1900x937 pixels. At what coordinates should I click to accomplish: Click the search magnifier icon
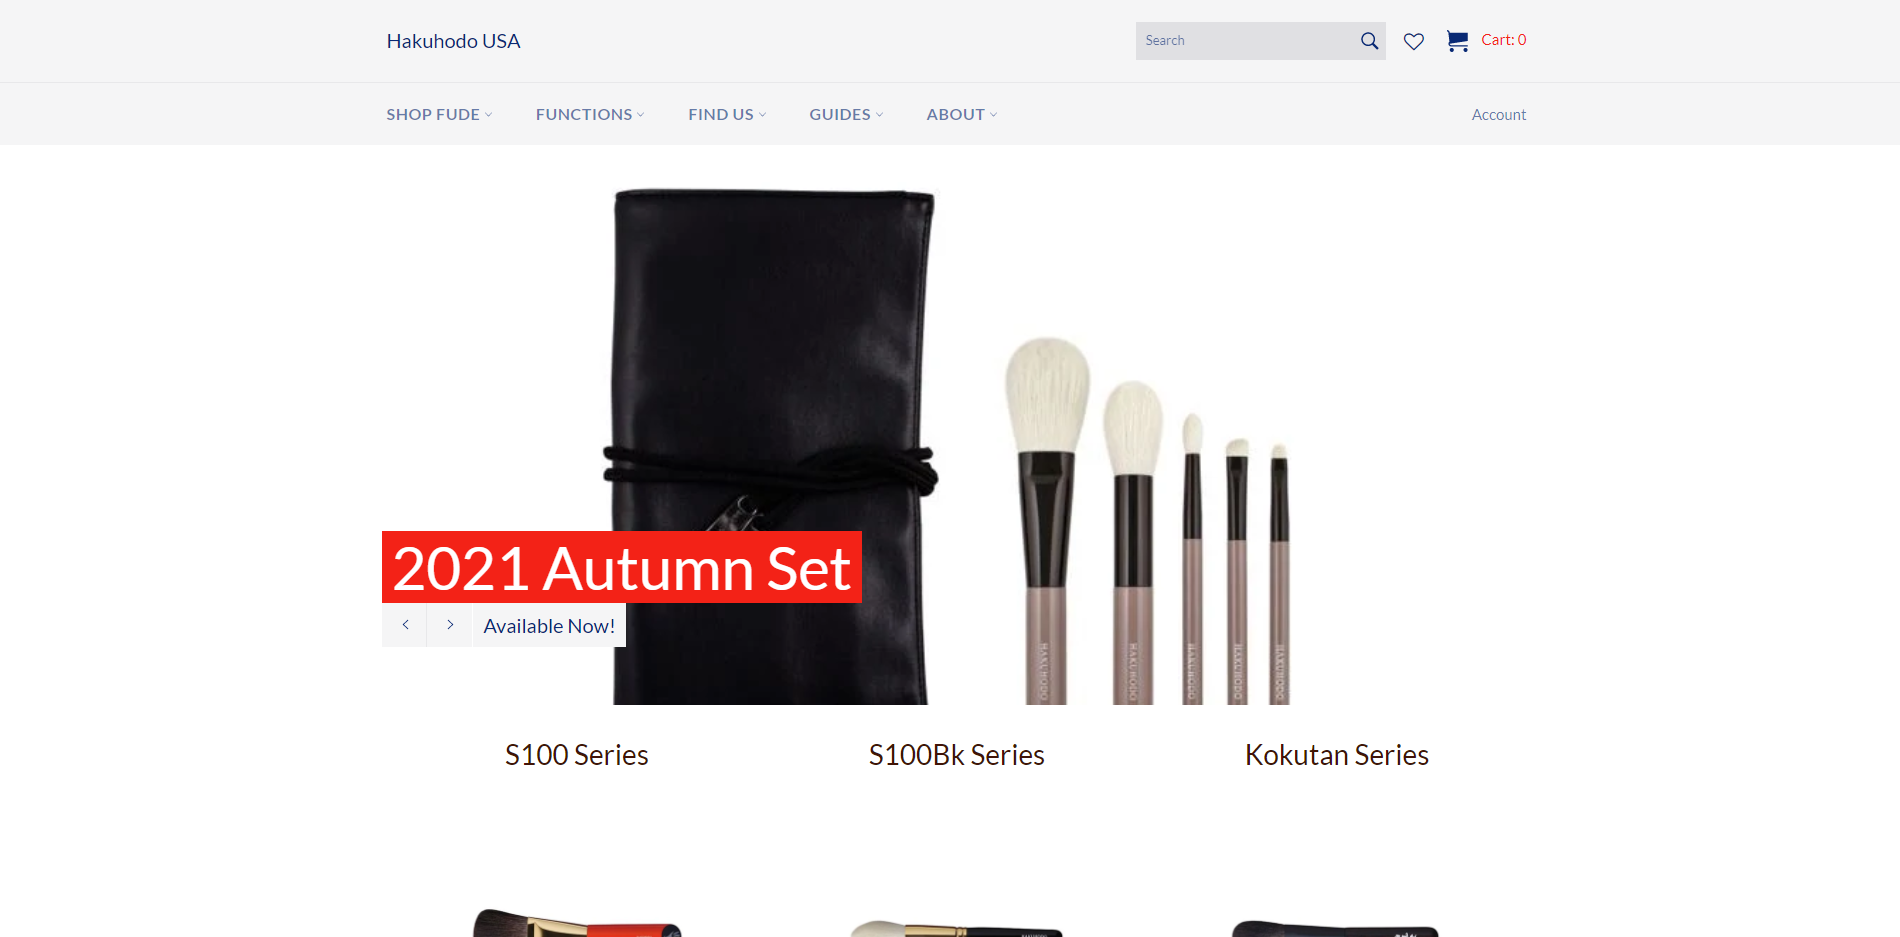[x=1369, y=41]
